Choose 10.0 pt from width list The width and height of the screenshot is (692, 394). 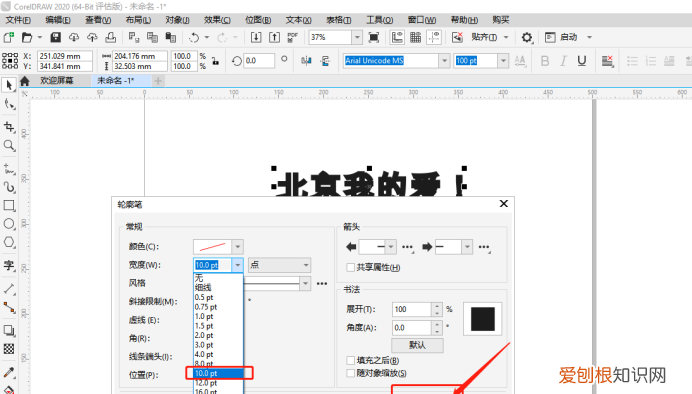(218, 373)
